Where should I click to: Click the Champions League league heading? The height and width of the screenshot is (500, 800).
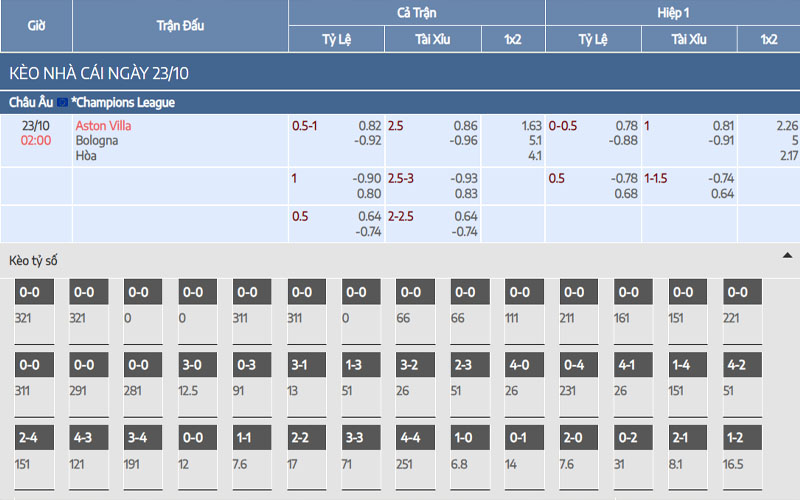(123, 102)
